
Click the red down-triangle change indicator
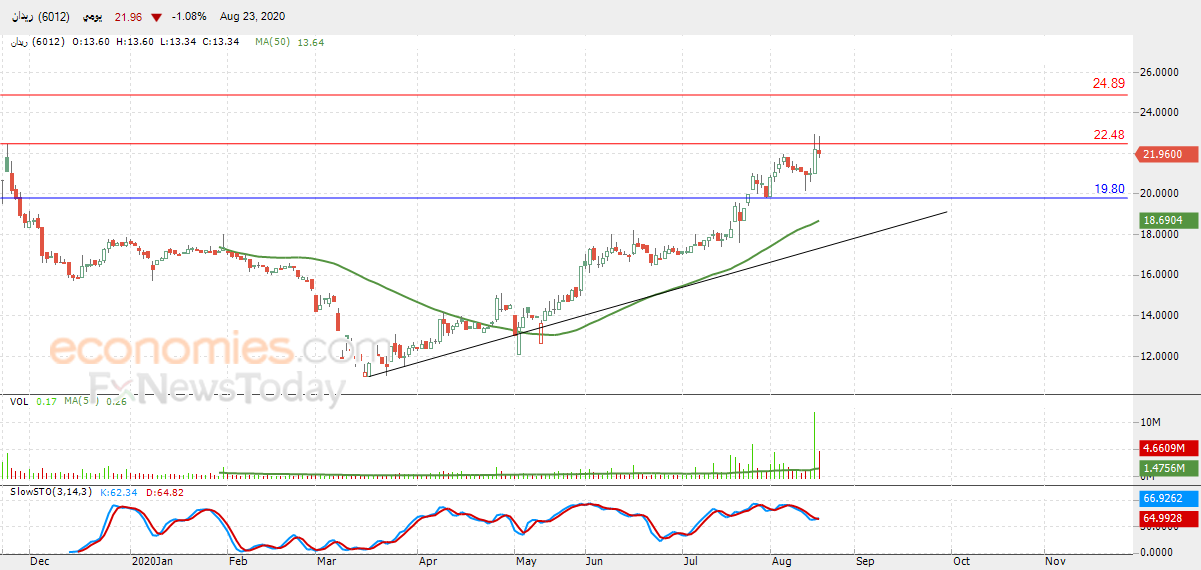click(x=156, y=18)
